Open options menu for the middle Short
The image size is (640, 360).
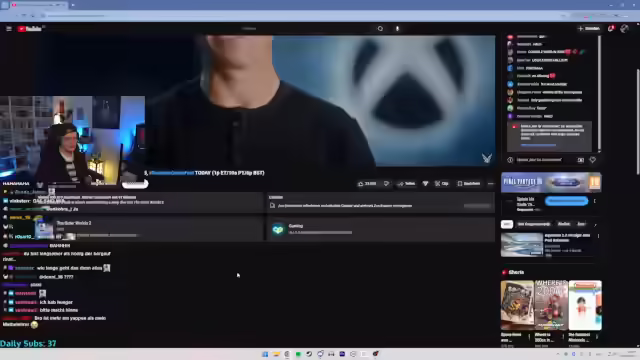pyautogui.click(x=563, y=337)
